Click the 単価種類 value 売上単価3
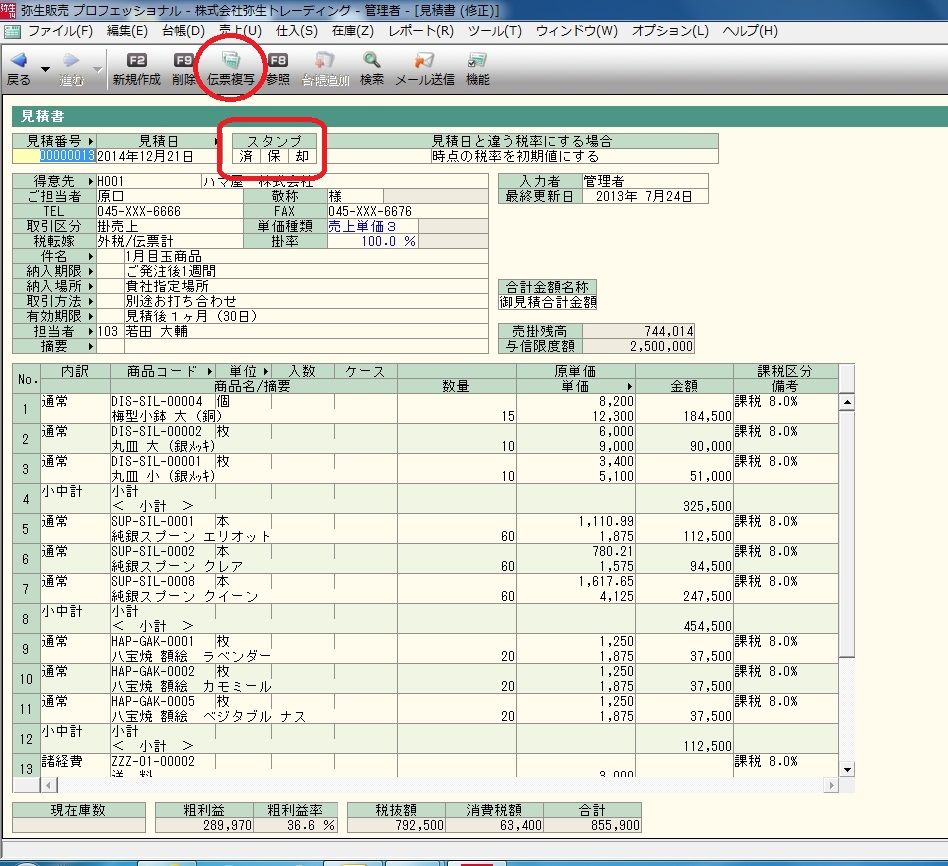This screenshot has width=948, height=866. pos(372,226)
